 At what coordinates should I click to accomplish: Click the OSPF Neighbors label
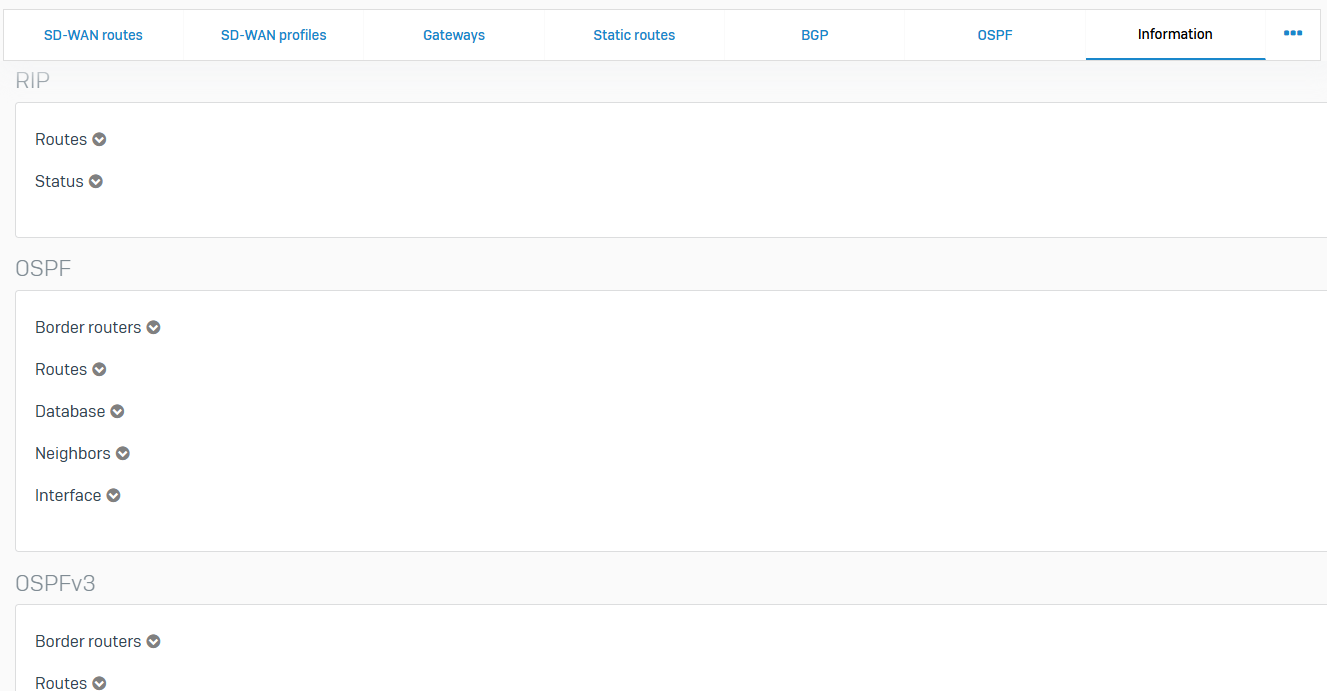tap(73, 454)
